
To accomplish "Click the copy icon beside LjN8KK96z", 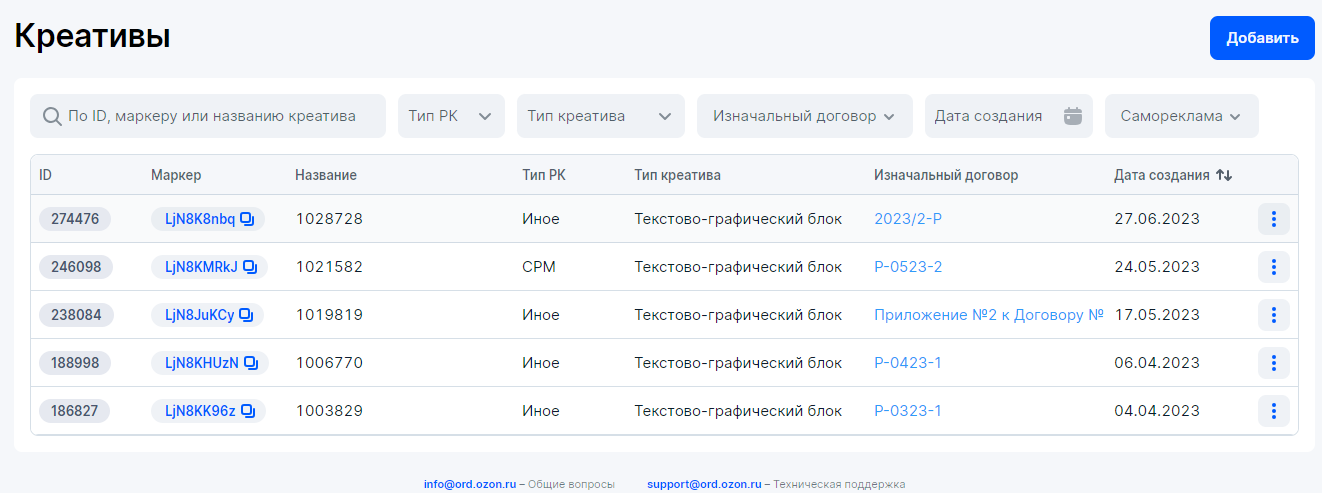I will (x=248, y=411).
